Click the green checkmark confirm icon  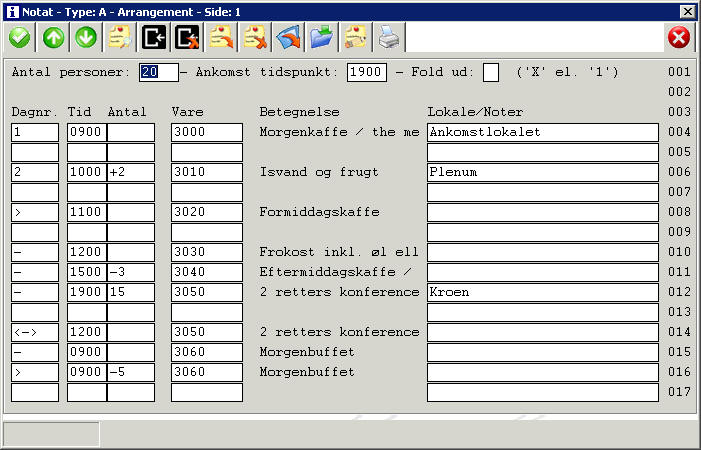click(x=19, y=38)
